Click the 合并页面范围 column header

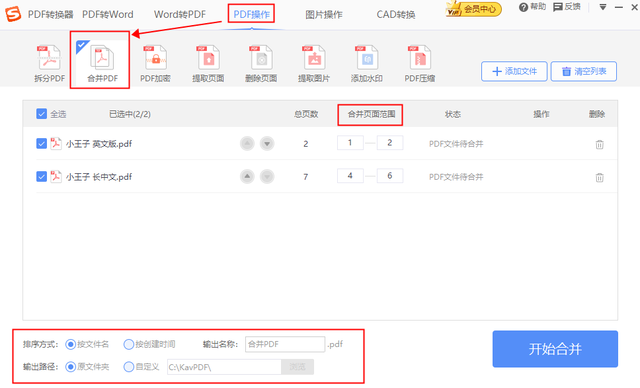coord(371,114)
